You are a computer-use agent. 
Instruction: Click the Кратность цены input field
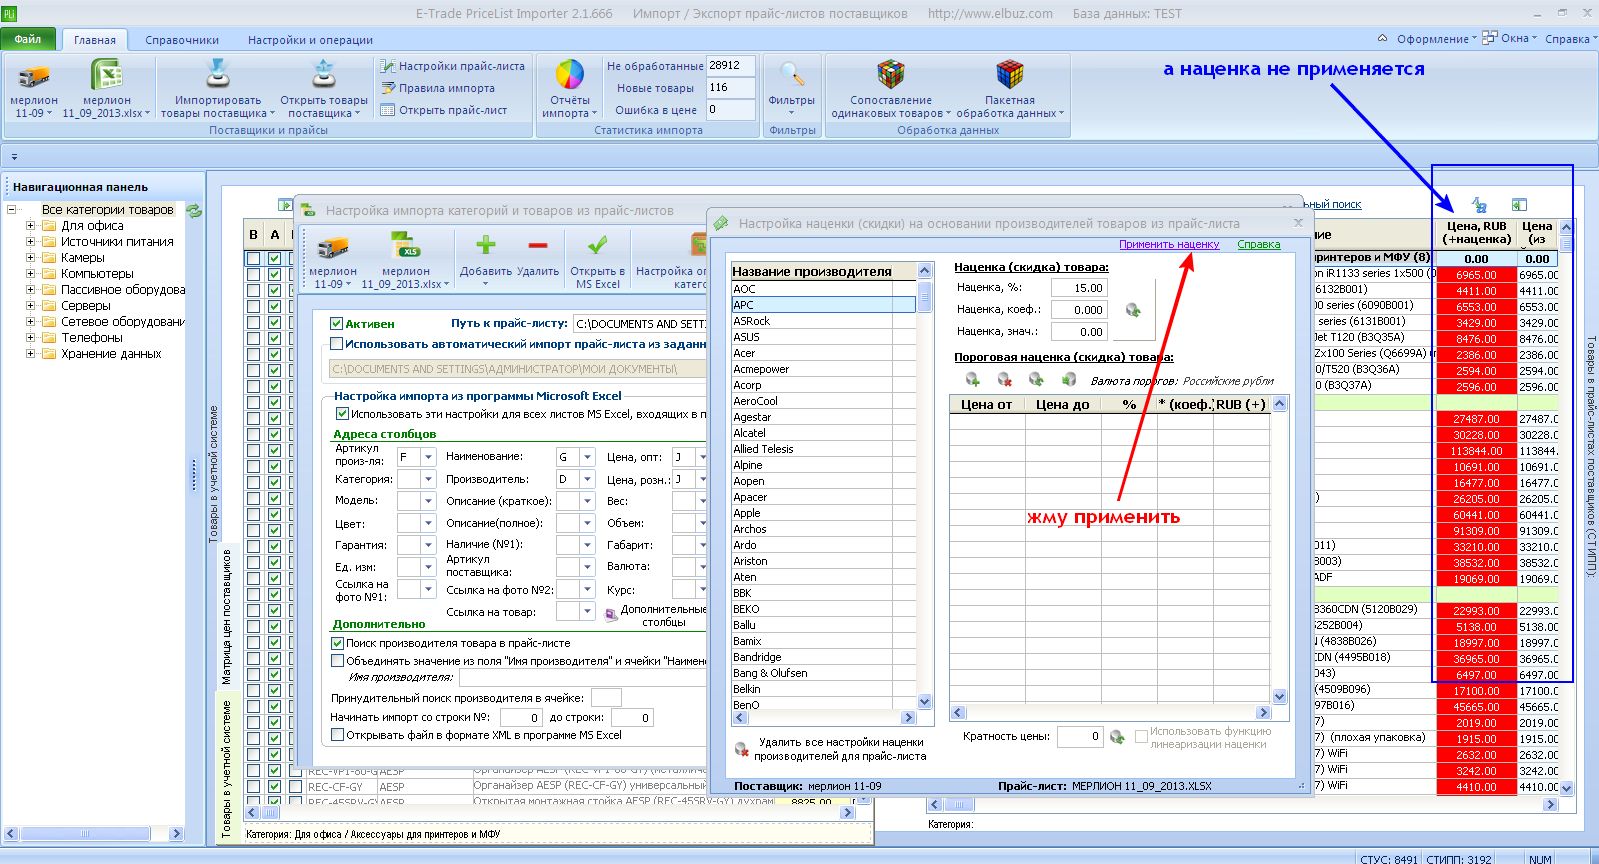tap(1079, 737)
